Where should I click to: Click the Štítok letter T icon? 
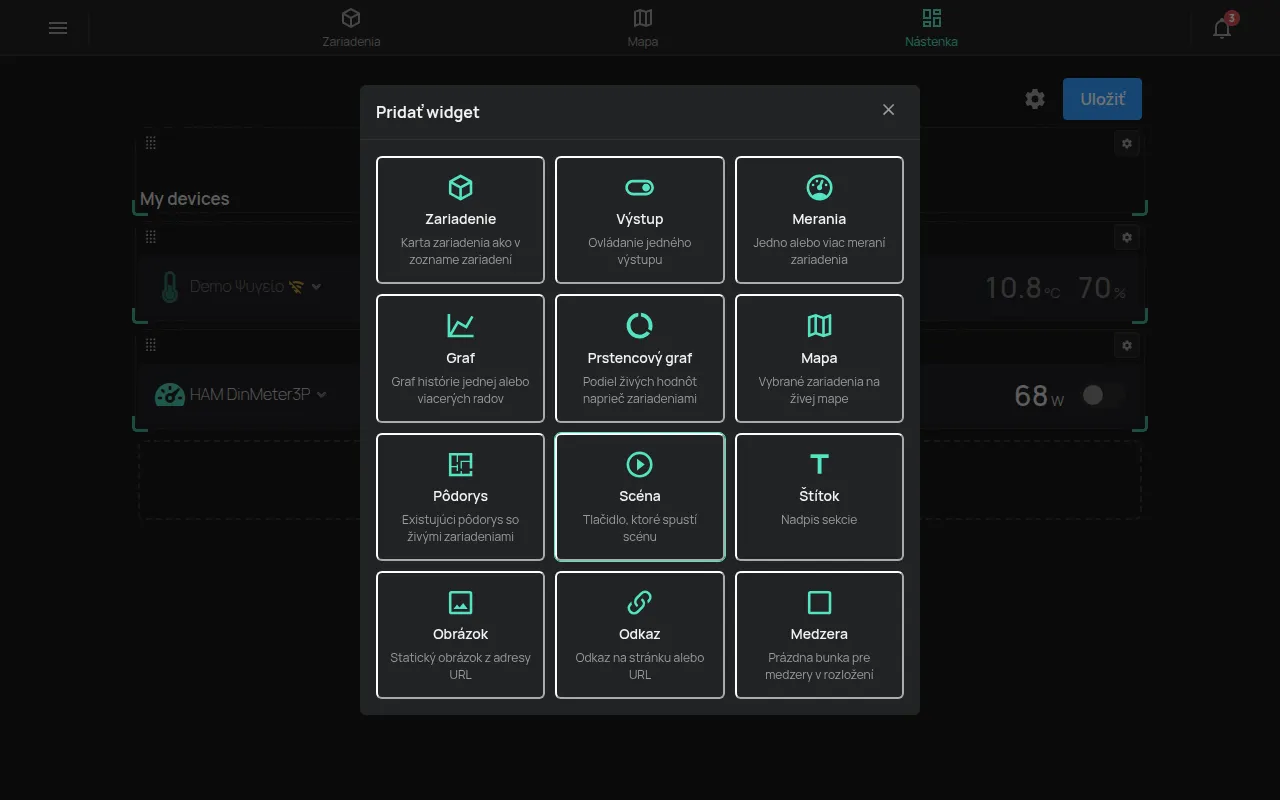[819, 464]
